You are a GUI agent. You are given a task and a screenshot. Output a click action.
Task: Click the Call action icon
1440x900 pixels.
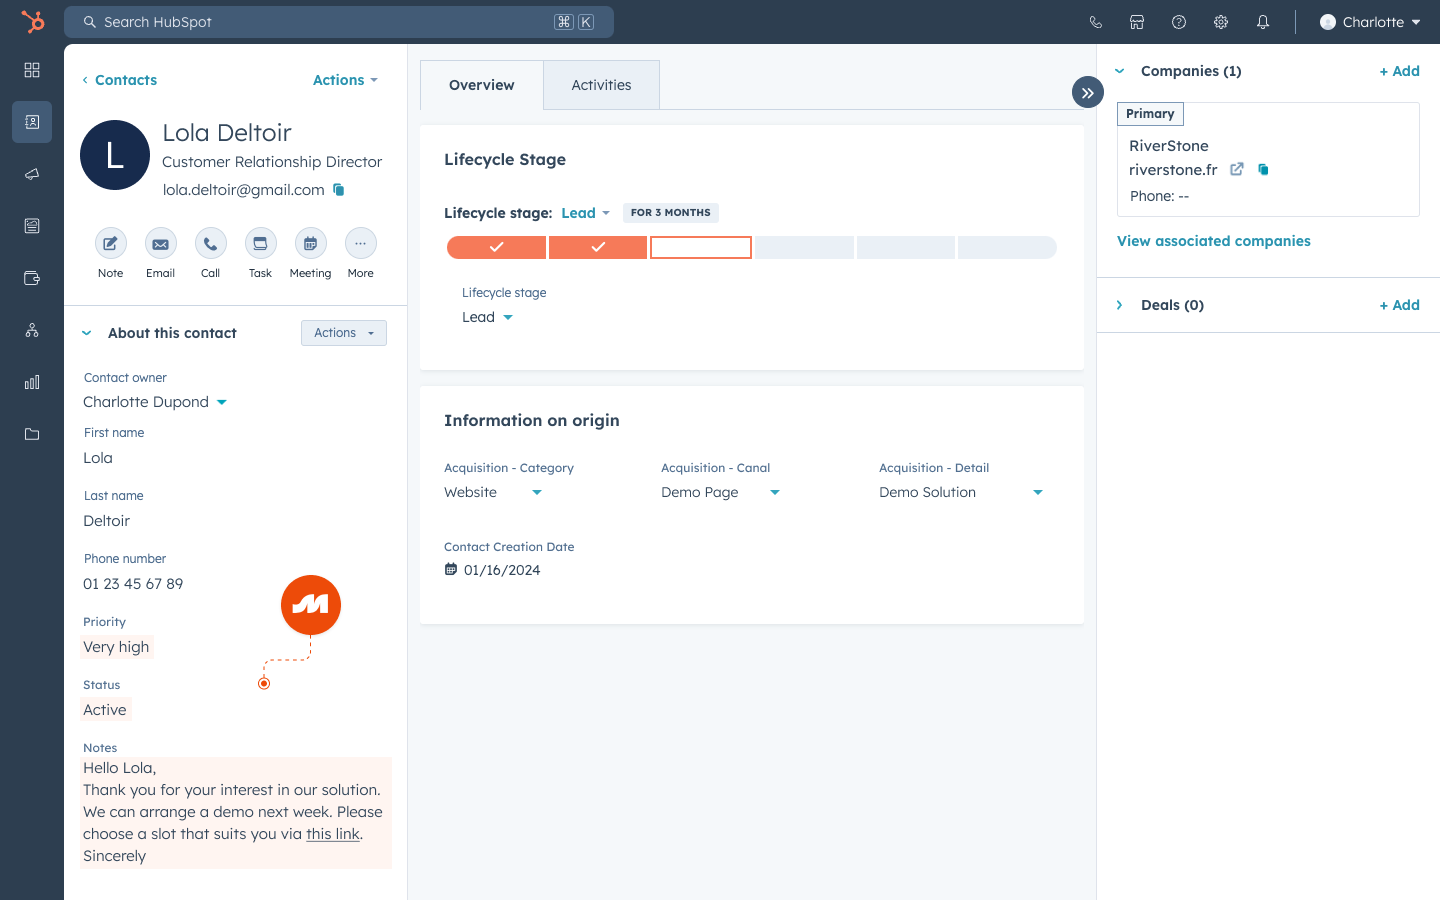[x=211, y=243]
